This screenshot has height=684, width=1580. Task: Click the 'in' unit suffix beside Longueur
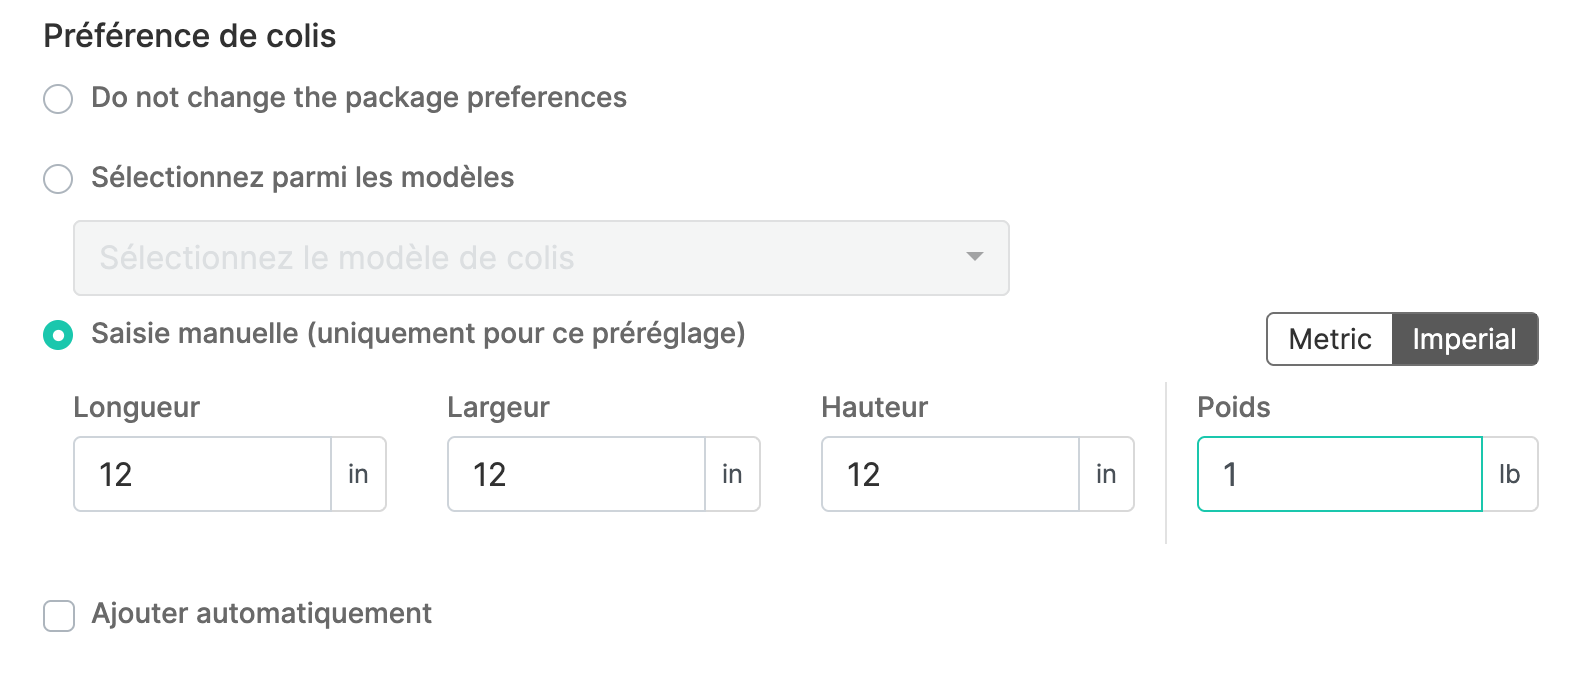tap(358, 474)
